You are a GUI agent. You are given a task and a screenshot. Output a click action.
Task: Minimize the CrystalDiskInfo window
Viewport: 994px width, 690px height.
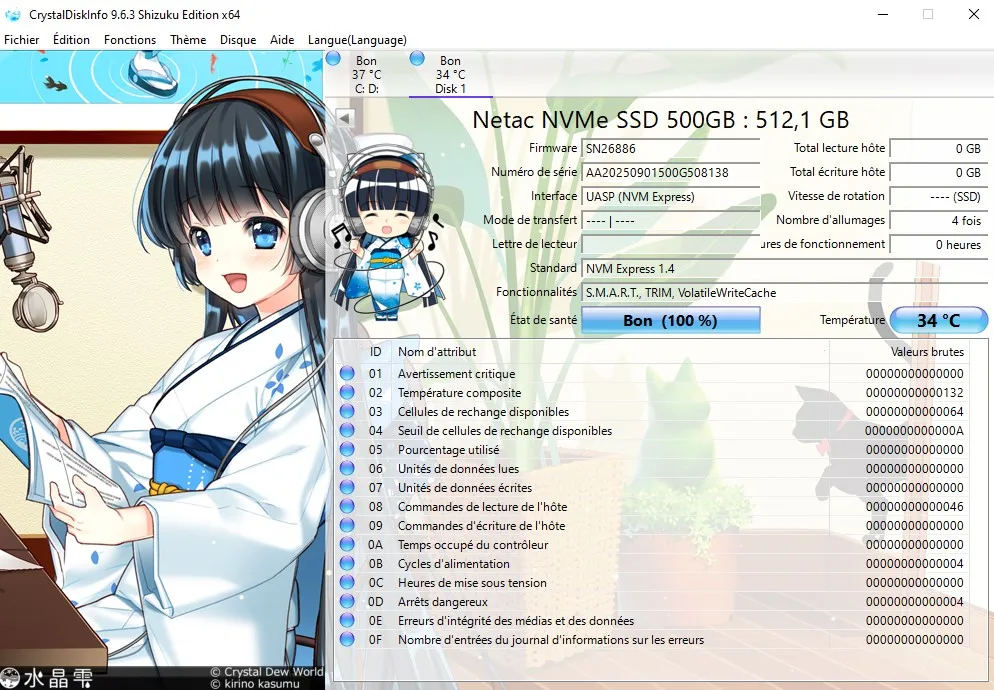coord(882,14)
